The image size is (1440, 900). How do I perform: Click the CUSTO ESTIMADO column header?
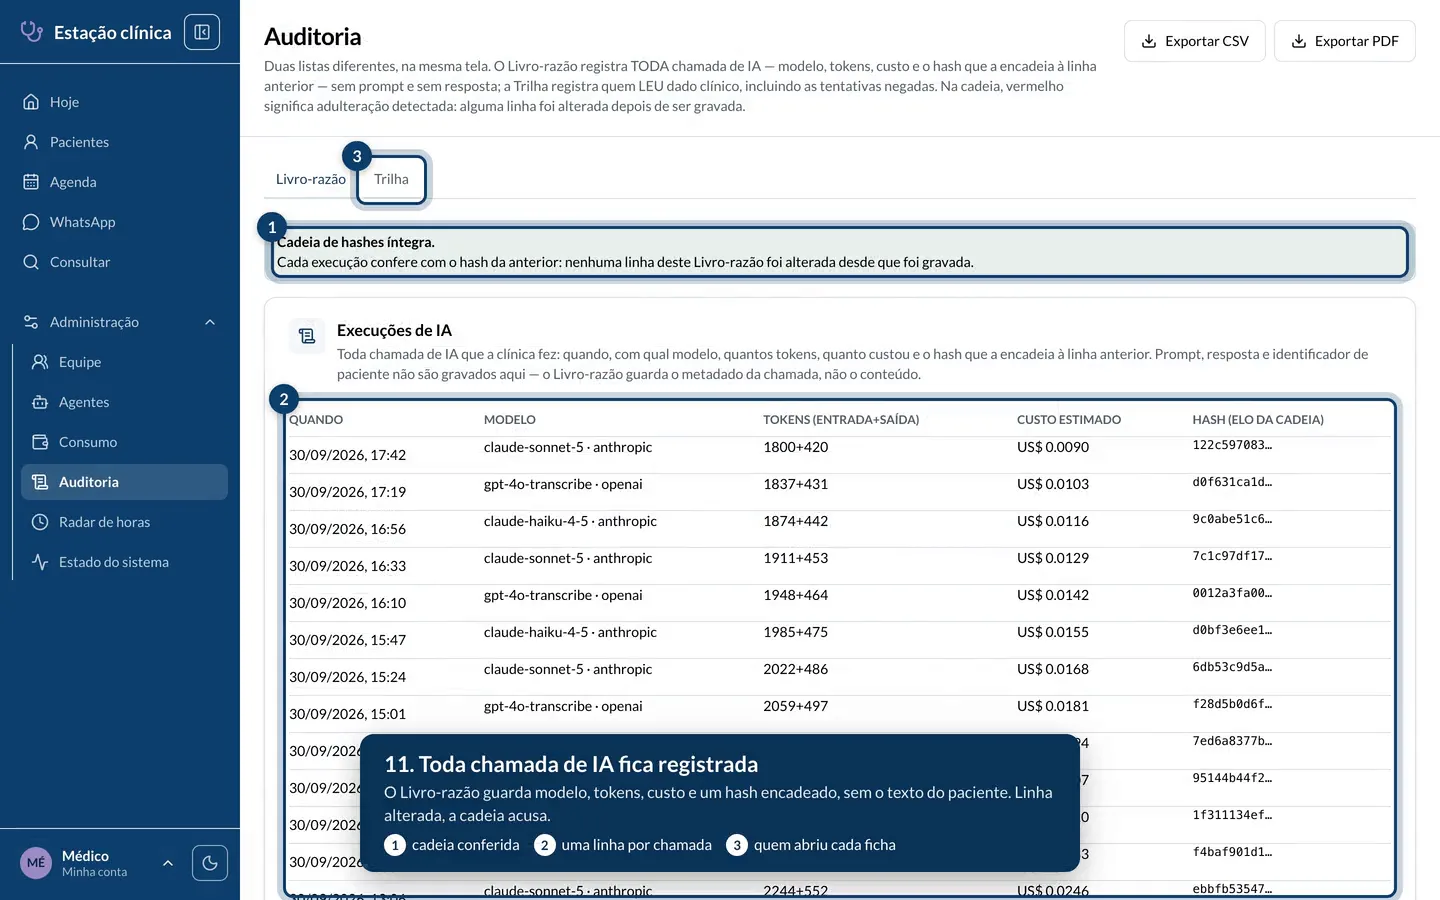[x=1069, y=420]
